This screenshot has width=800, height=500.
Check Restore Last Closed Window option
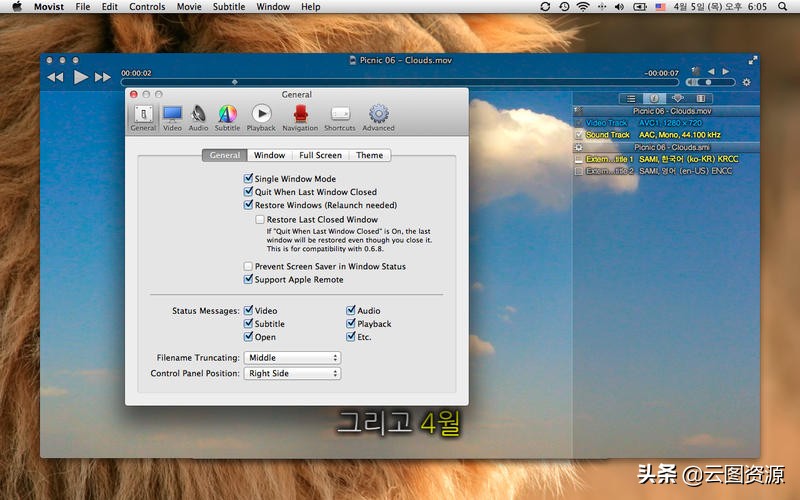[260, 220]
